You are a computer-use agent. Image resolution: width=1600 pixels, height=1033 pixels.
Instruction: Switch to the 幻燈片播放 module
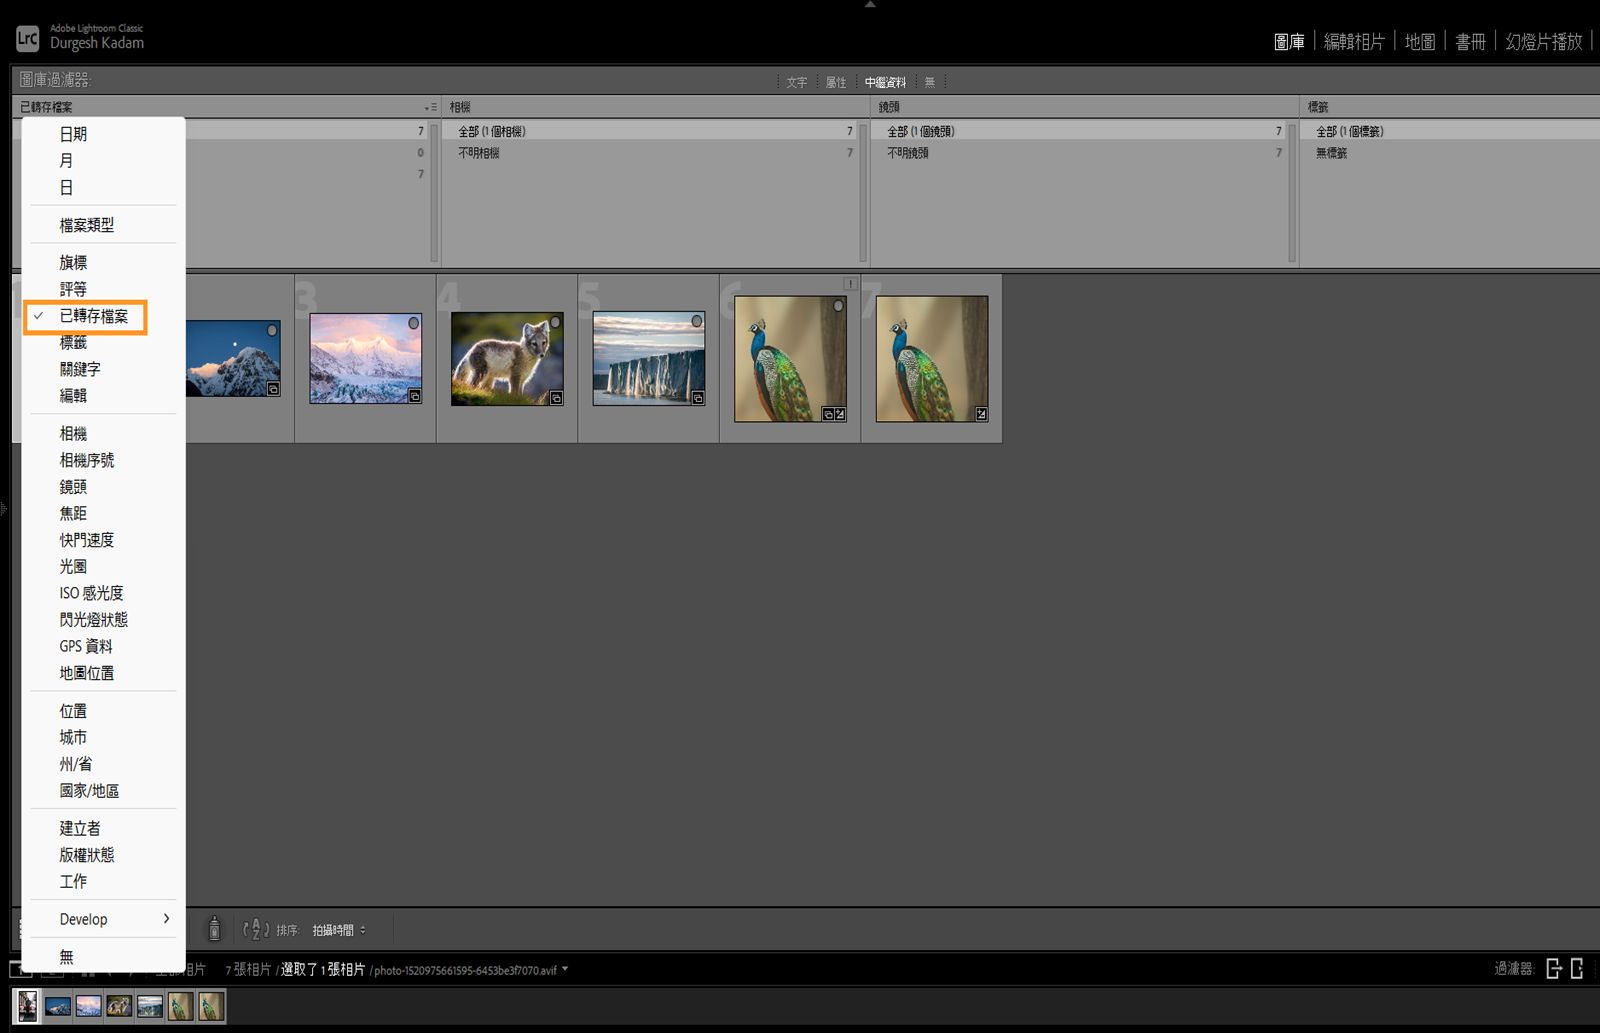pyautogui.click(x=1544, y=41)
